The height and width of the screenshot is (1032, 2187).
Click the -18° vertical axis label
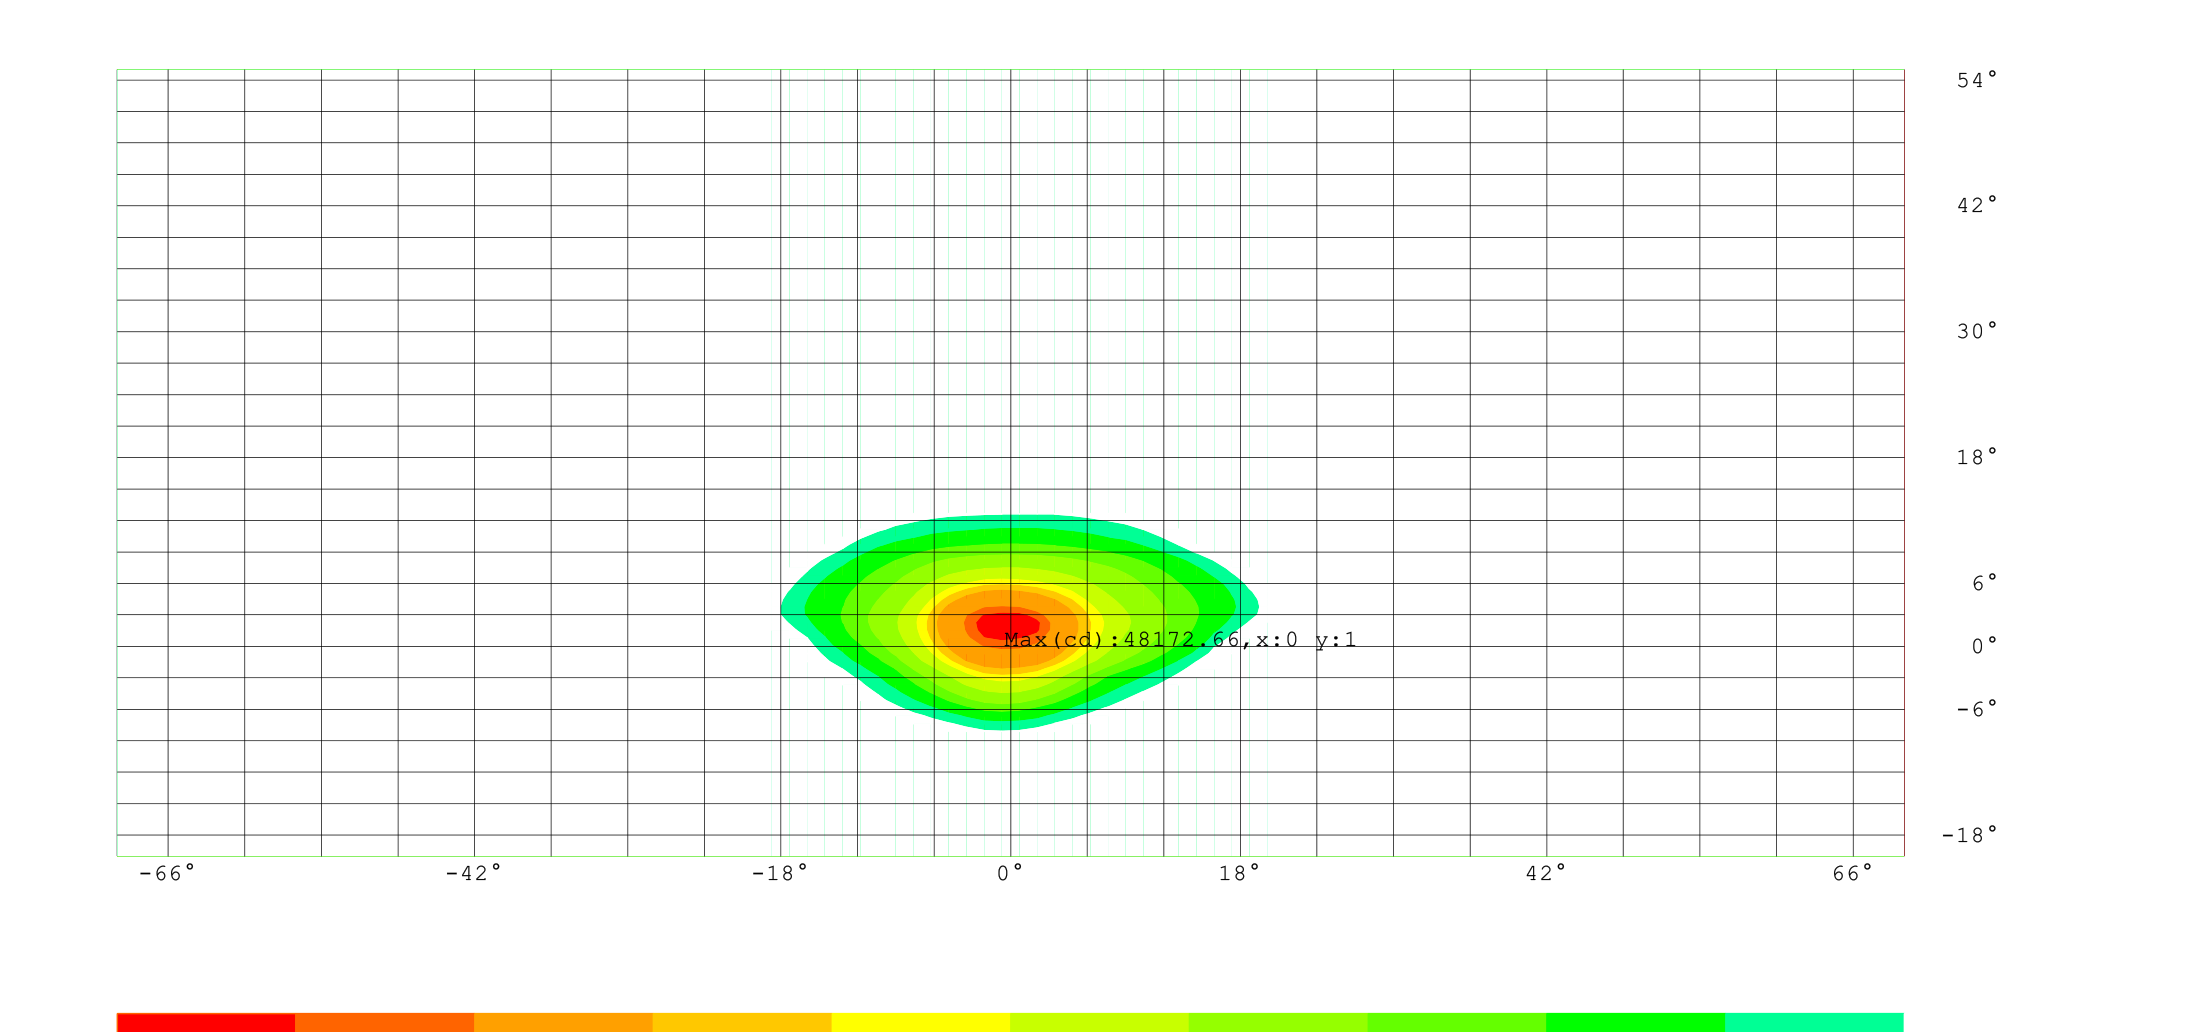(x=1970, y=836)
